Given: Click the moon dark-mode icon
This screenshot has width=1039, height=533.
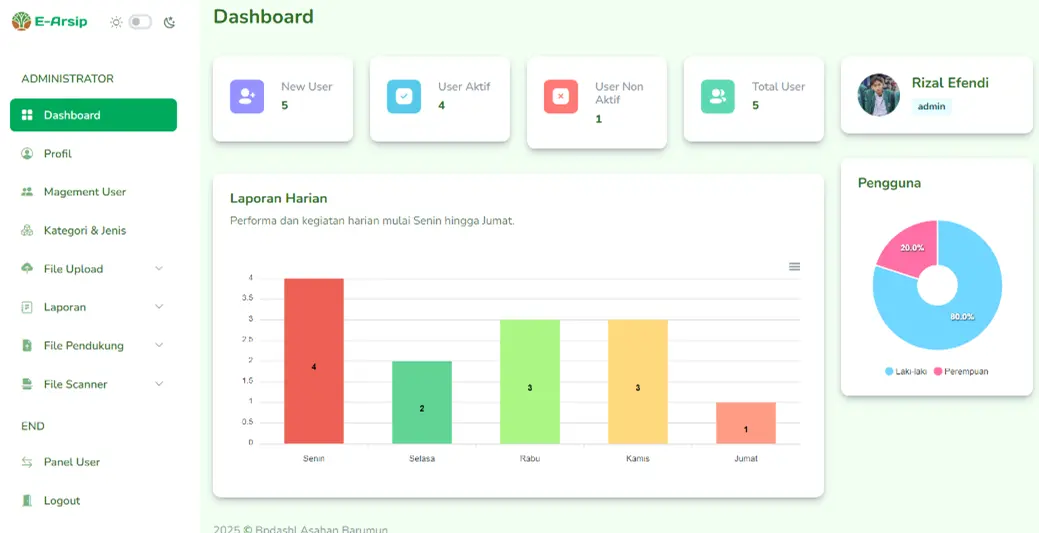Looking at the screenshot, I should (x=170, y=23).
